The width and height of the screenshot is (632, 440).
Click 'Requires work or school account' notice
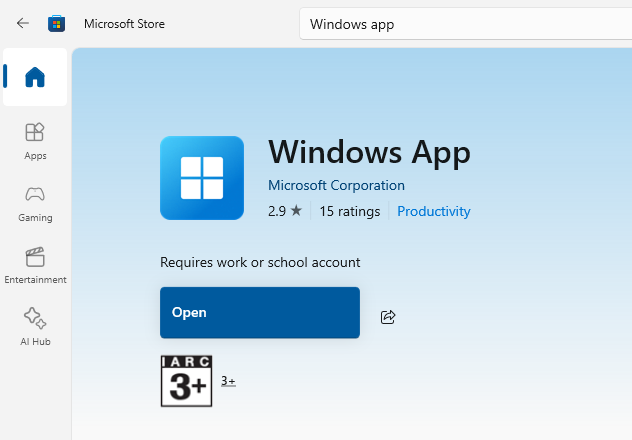(x=260, y=262)
